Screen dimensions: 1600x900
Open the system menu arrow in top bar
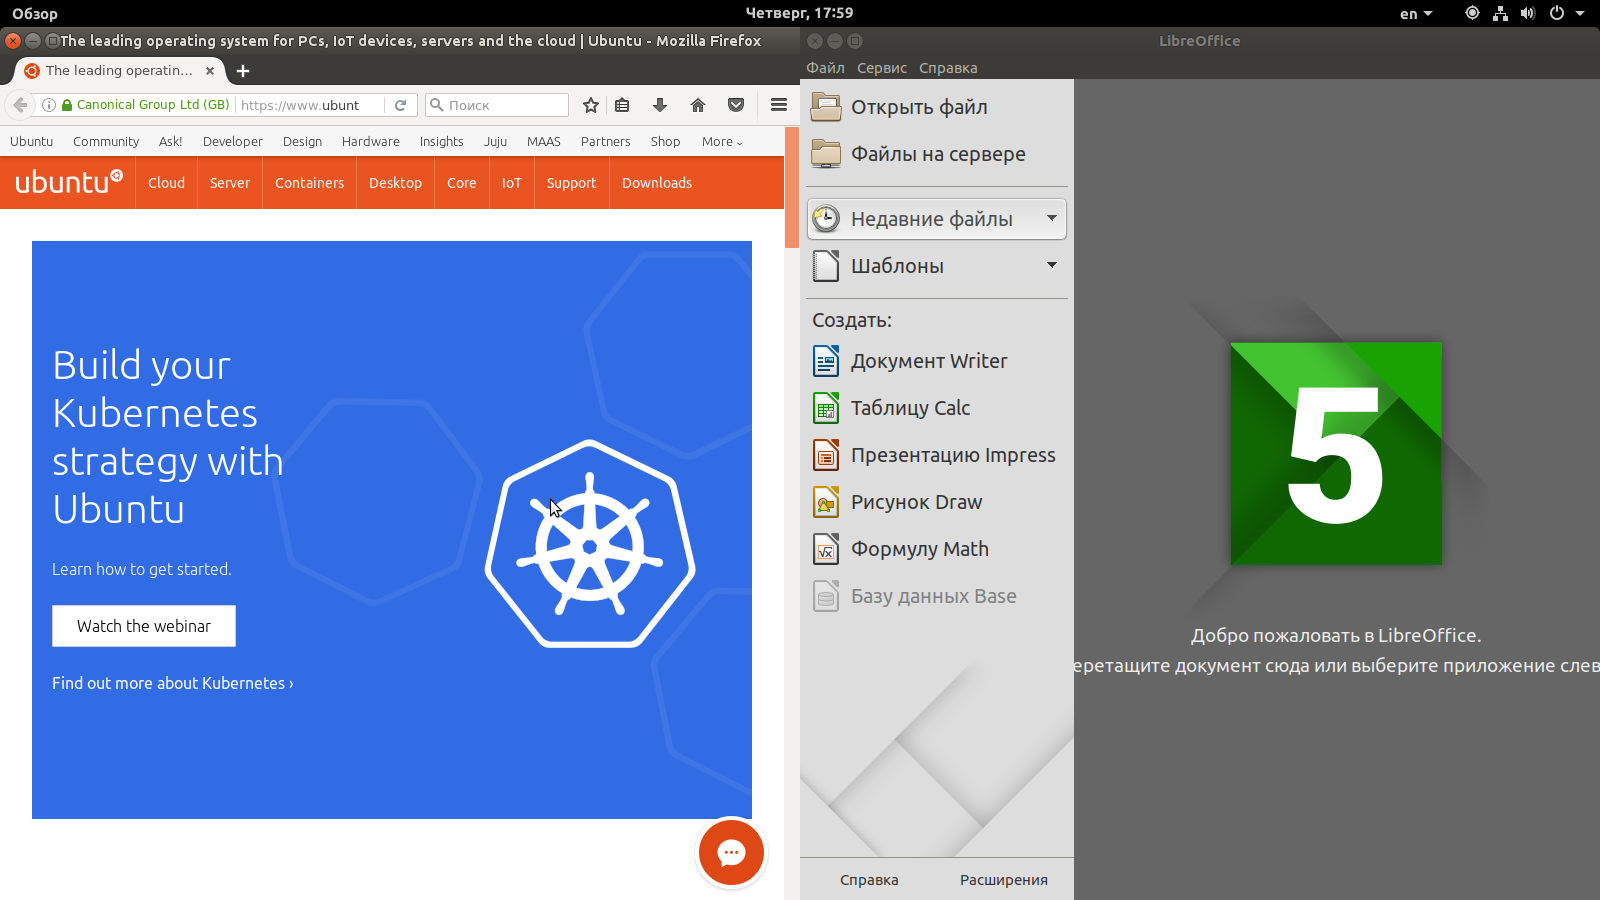pyautogui.click(x=1580, y=13)
